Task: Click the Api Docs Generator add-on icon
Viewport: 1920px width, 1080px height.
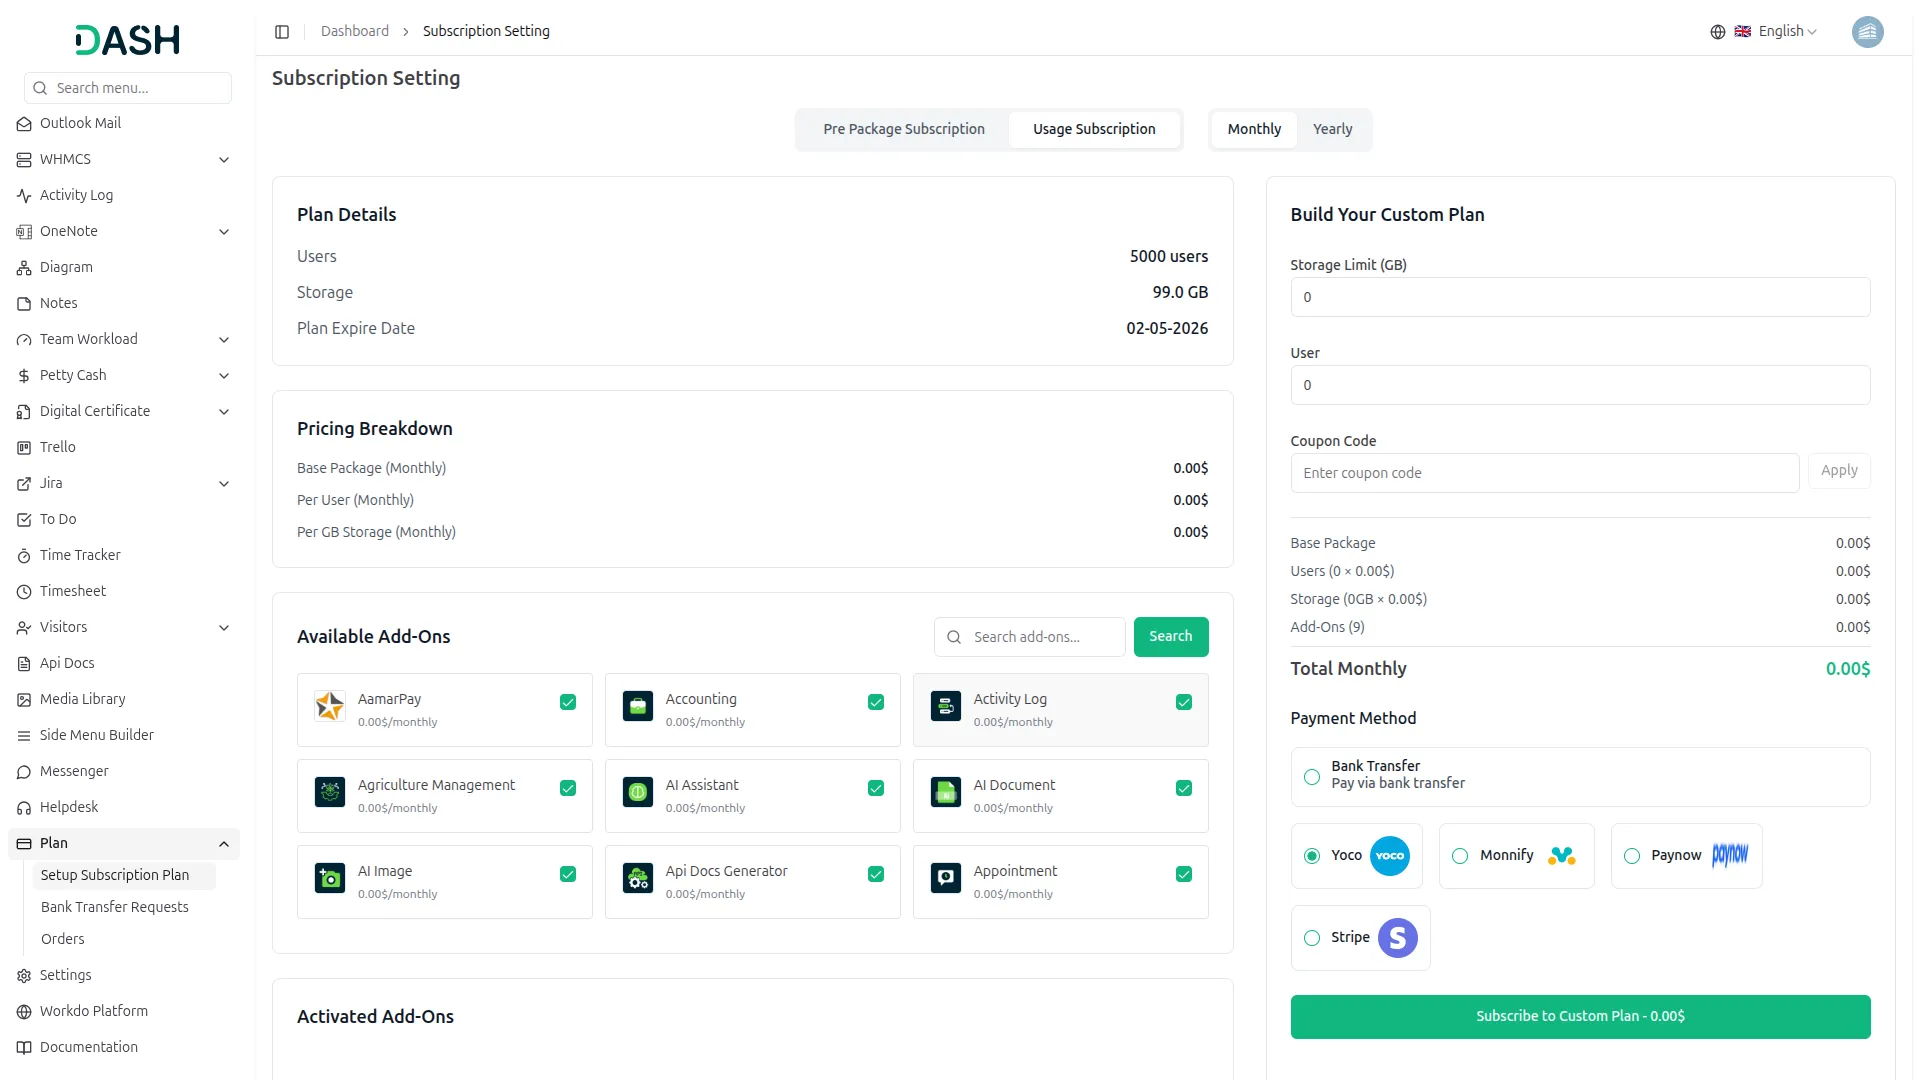Action: [638, 878]
